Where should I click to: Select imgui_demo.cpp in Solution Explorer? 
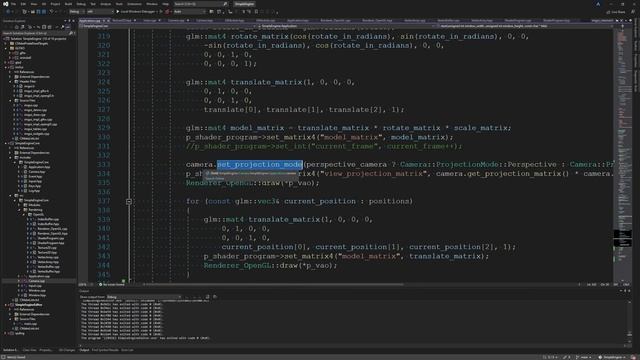click(35, 110)
